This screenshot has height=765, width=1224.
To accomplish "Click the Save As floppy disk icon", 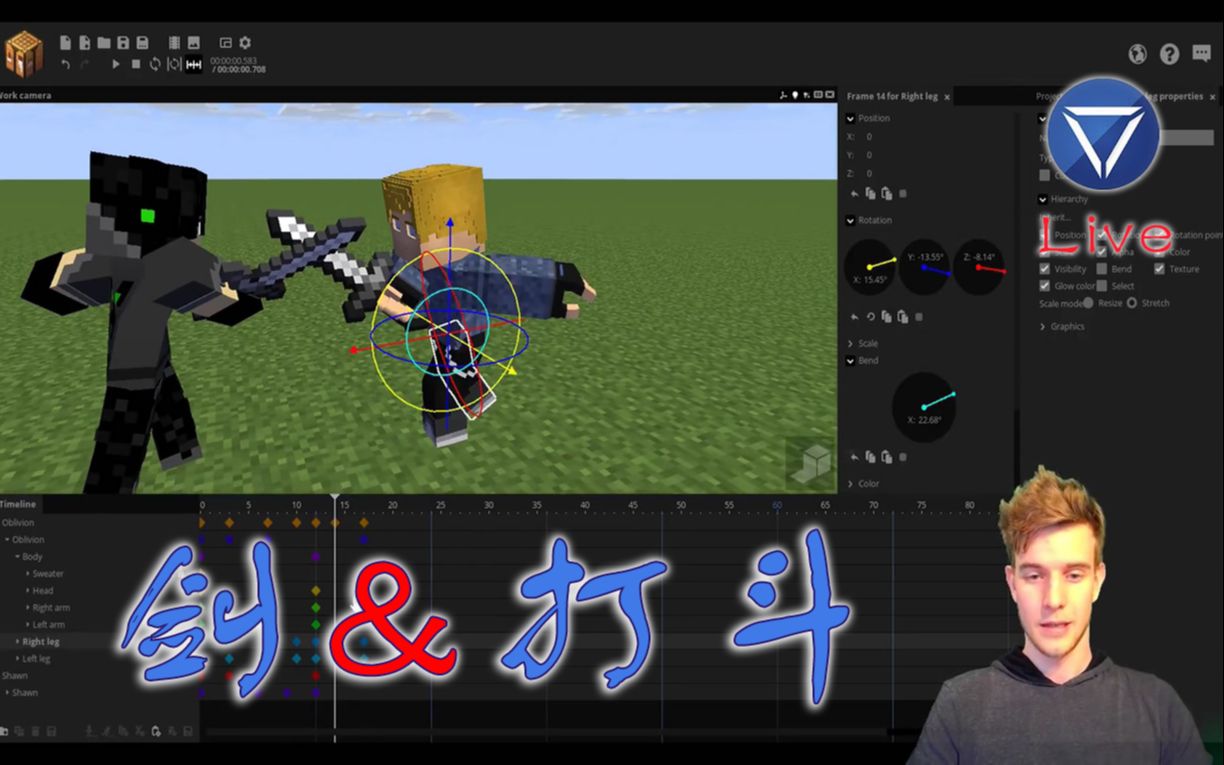I will tap(142, 43).
